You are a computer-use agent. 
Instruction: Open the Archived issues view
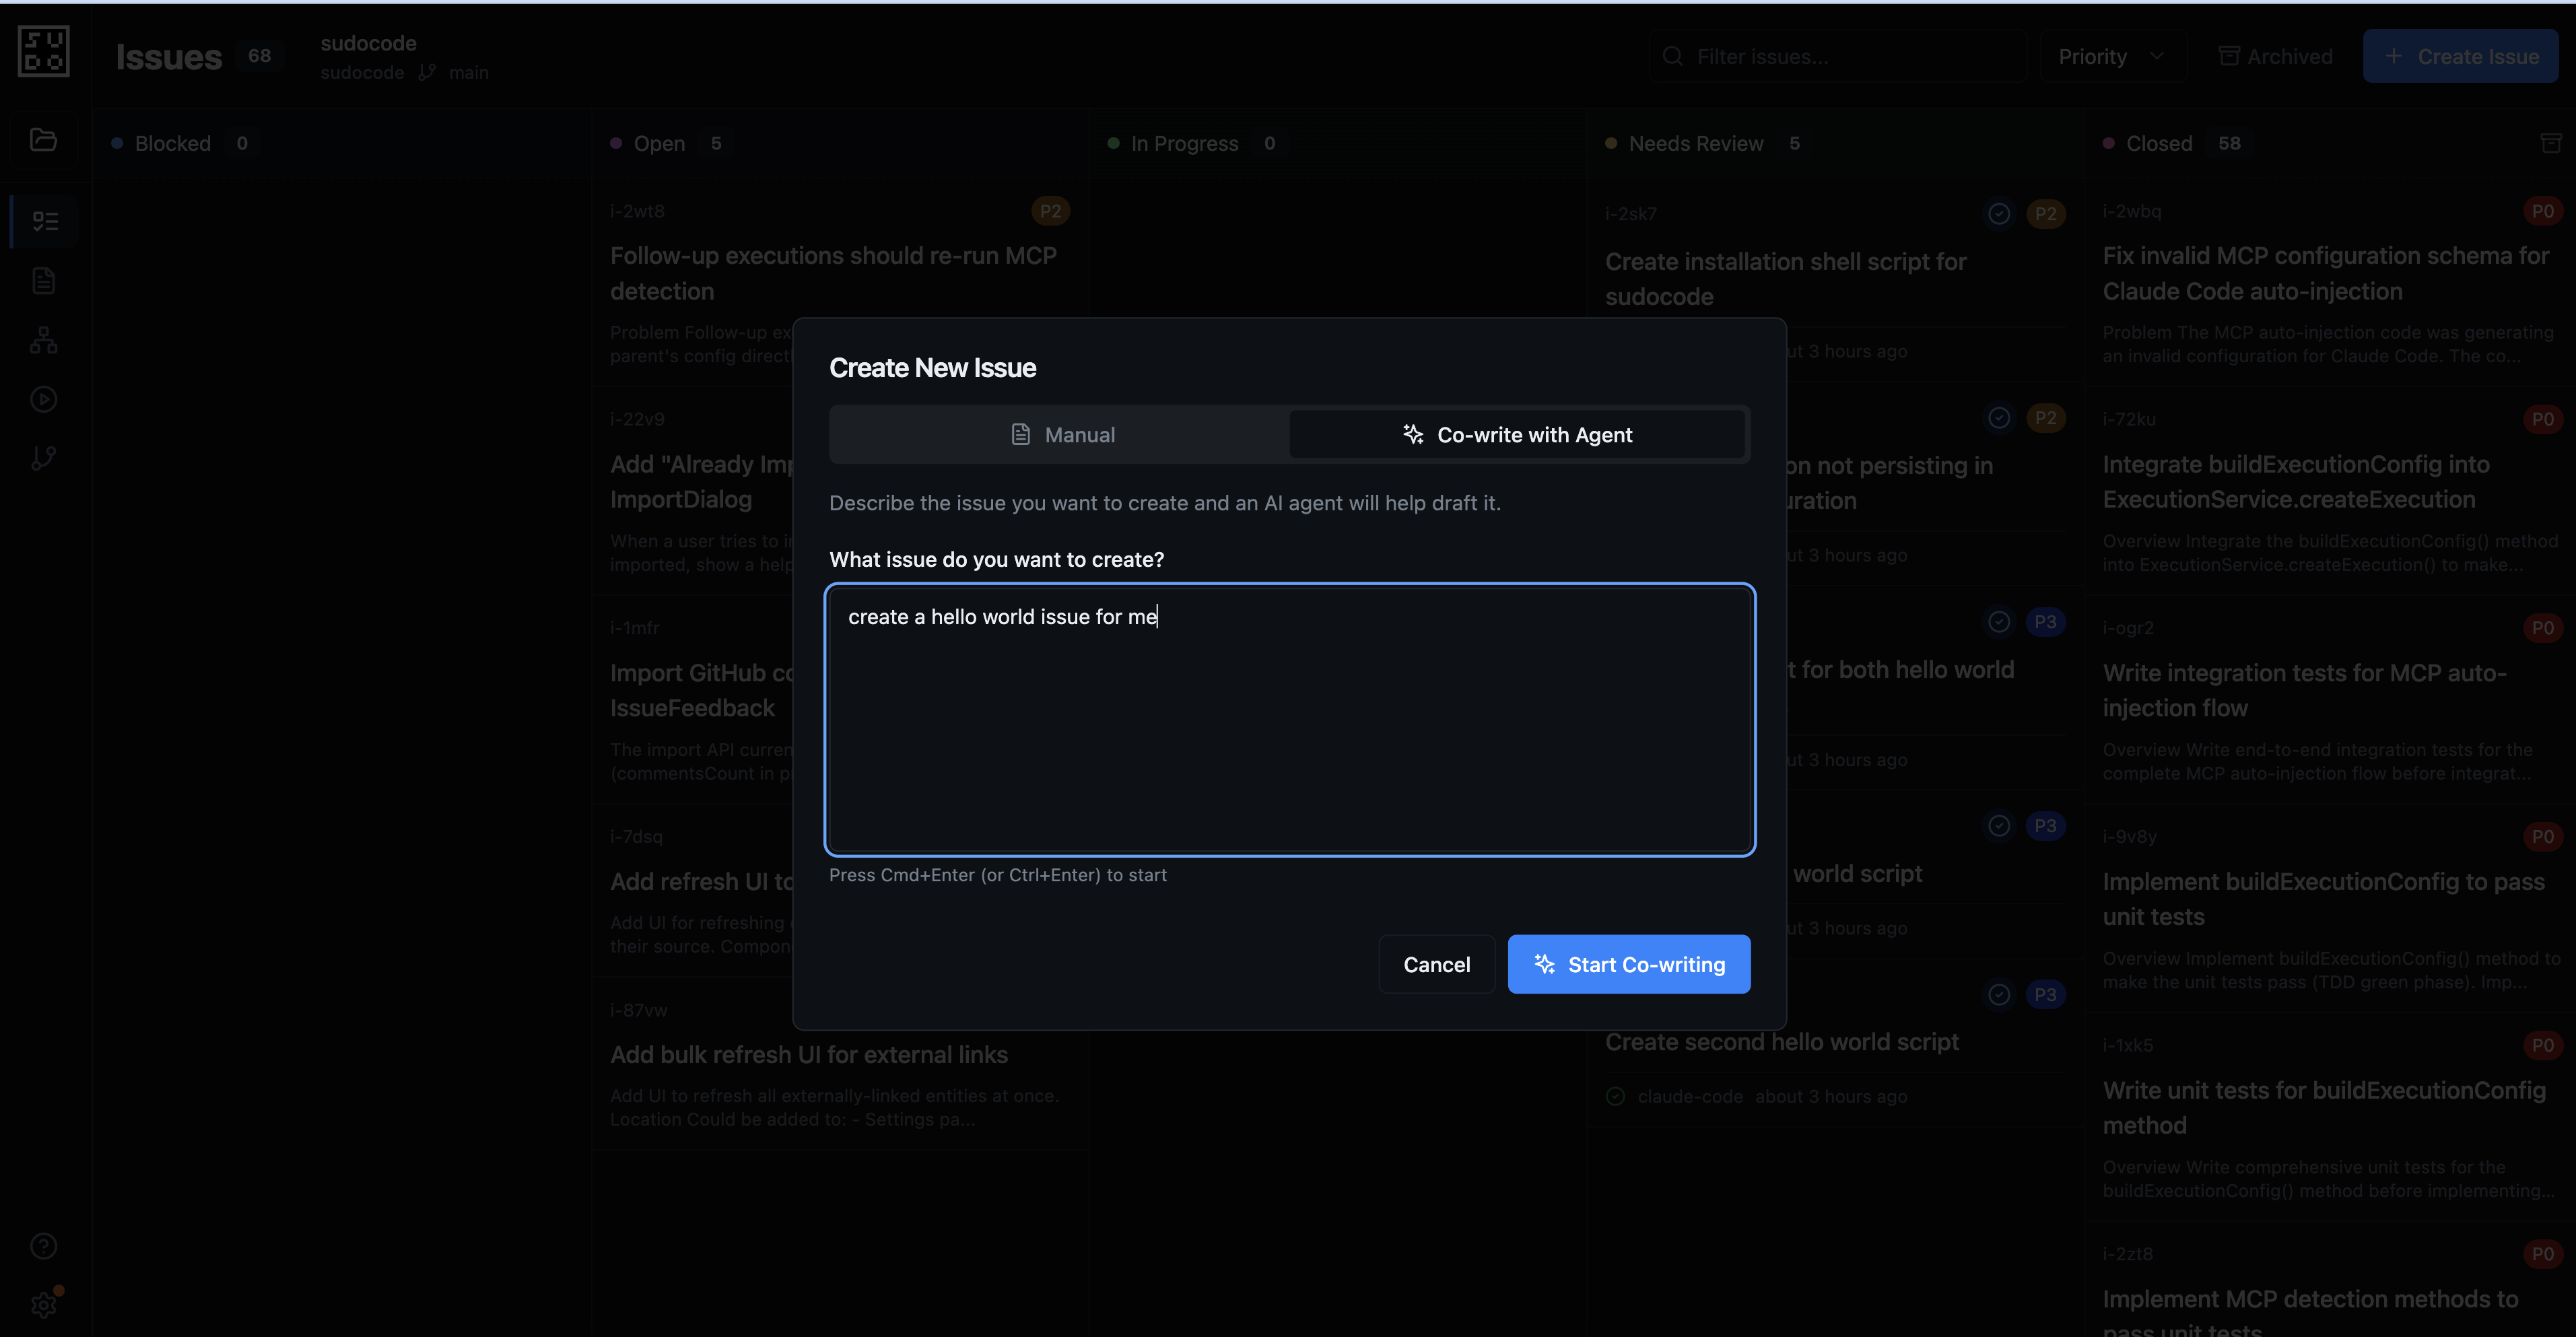coord(2275,56)
